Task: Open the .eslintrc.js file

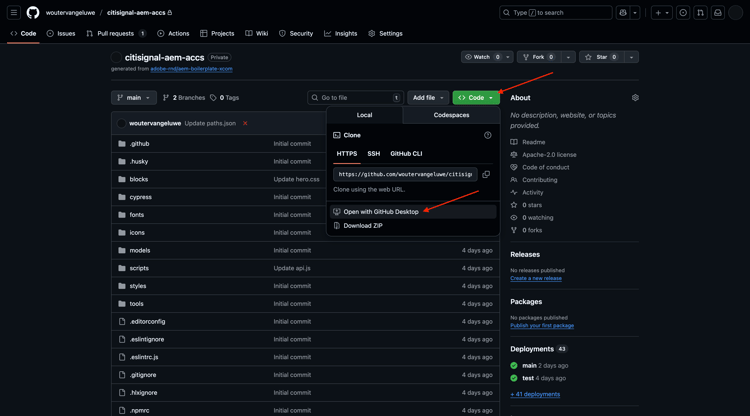Action: tap(143, 357)
